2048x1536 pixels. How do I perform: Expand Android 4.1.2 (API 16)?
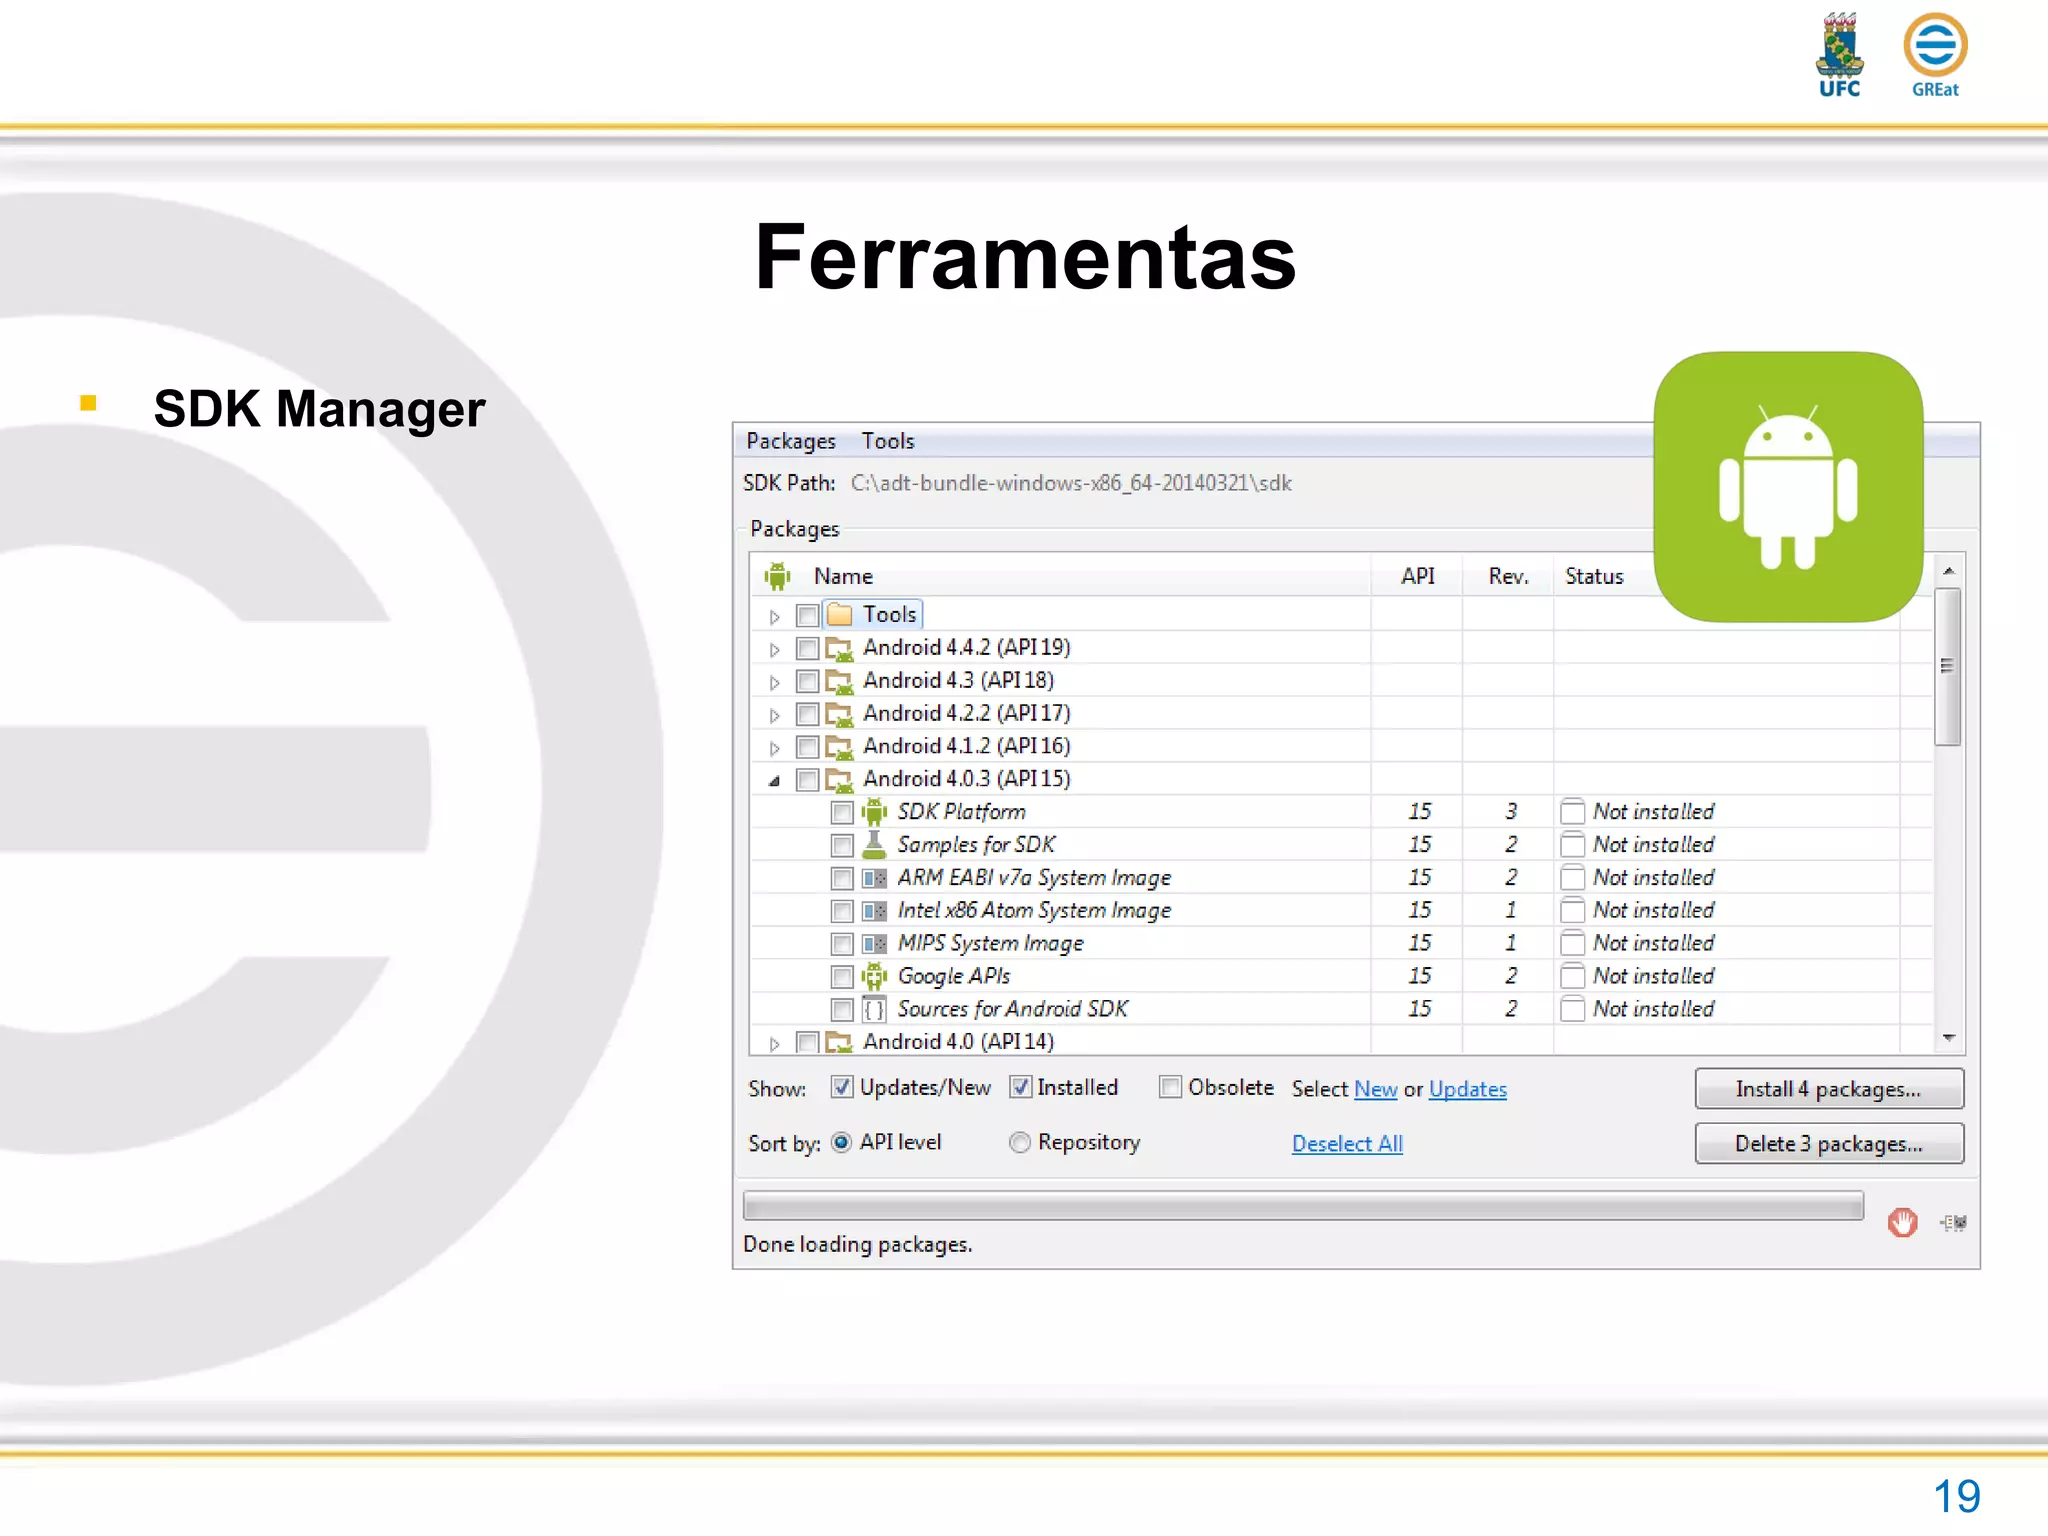coord(774,748)
